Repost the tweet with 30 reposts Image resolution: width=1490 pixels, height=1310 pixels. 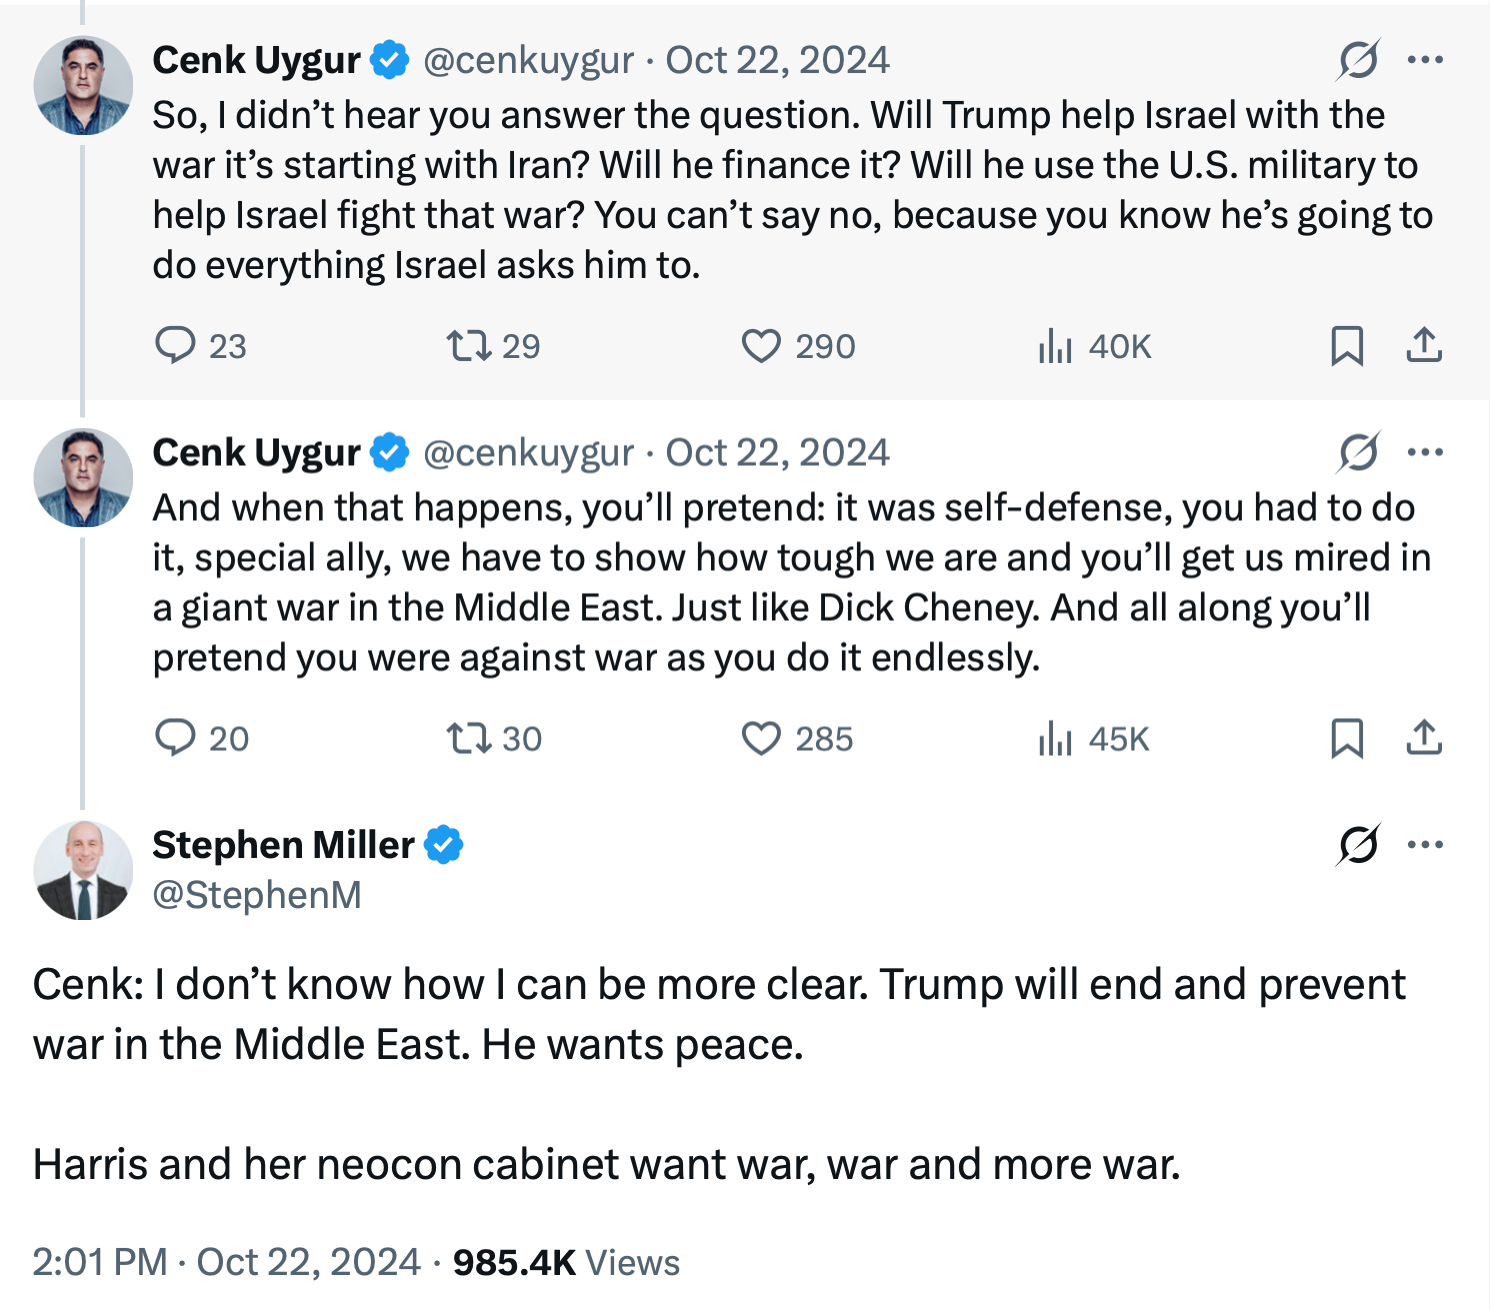point(468,739)
